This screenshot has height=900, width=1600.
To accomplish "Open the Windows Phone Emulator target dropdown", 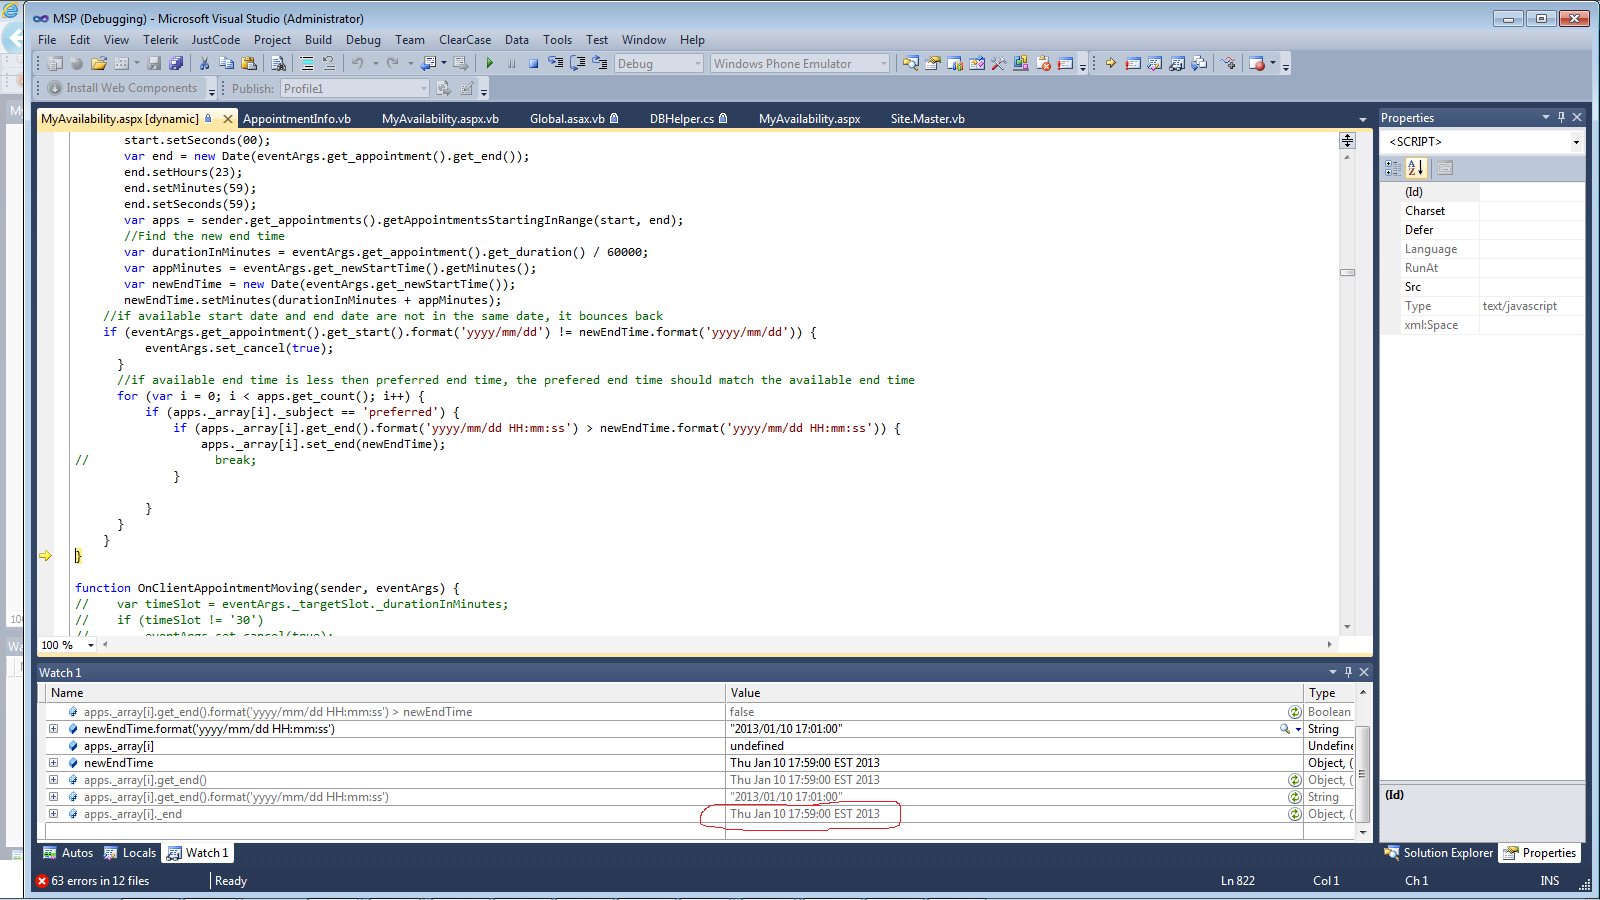I will pyautogui.click(x=883, y=63).
